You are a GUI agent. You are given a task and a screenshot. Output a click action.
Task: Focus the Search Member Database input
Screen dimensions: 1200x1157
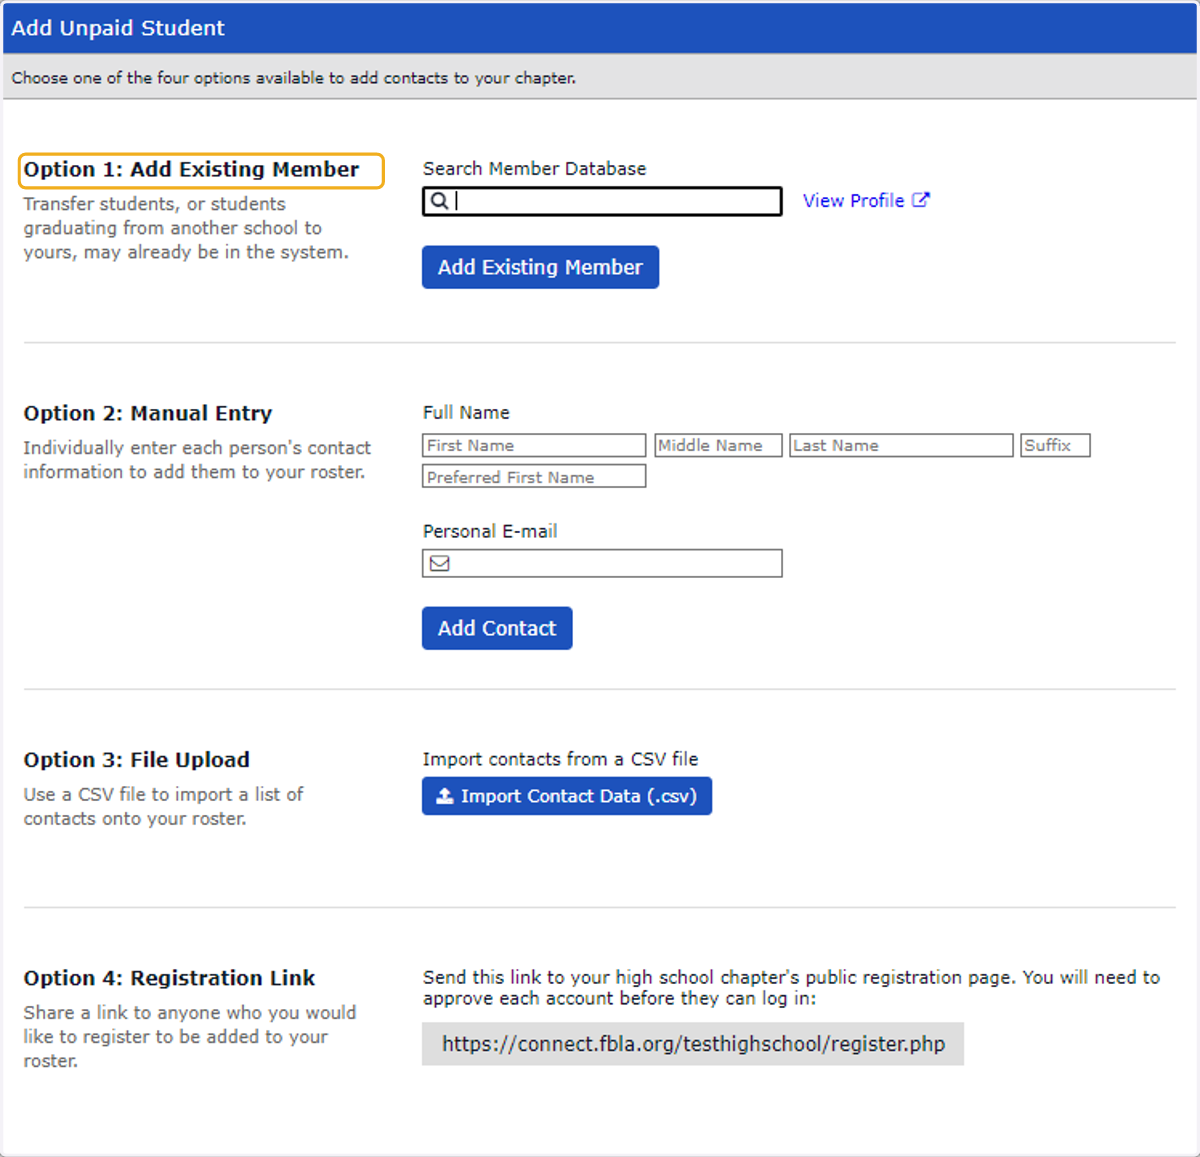602,201
